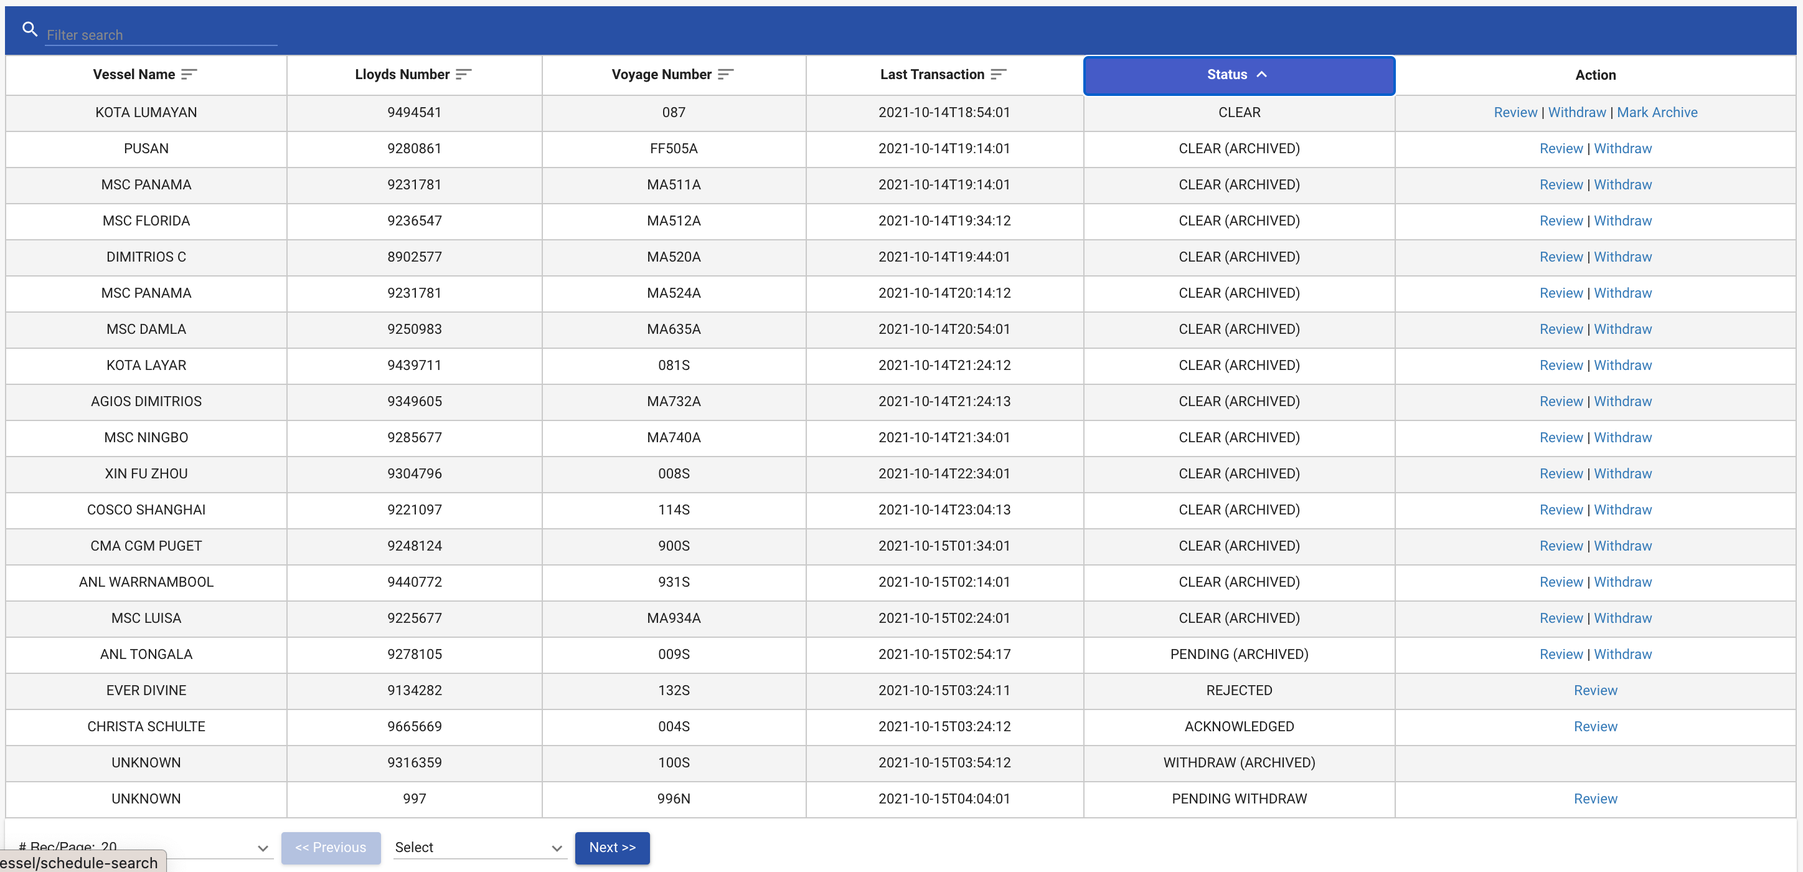This screenshot has width=1803, height=872.
Task: Review the KOTA LUMAYAN record
Action: click(x=1515, y=113)
